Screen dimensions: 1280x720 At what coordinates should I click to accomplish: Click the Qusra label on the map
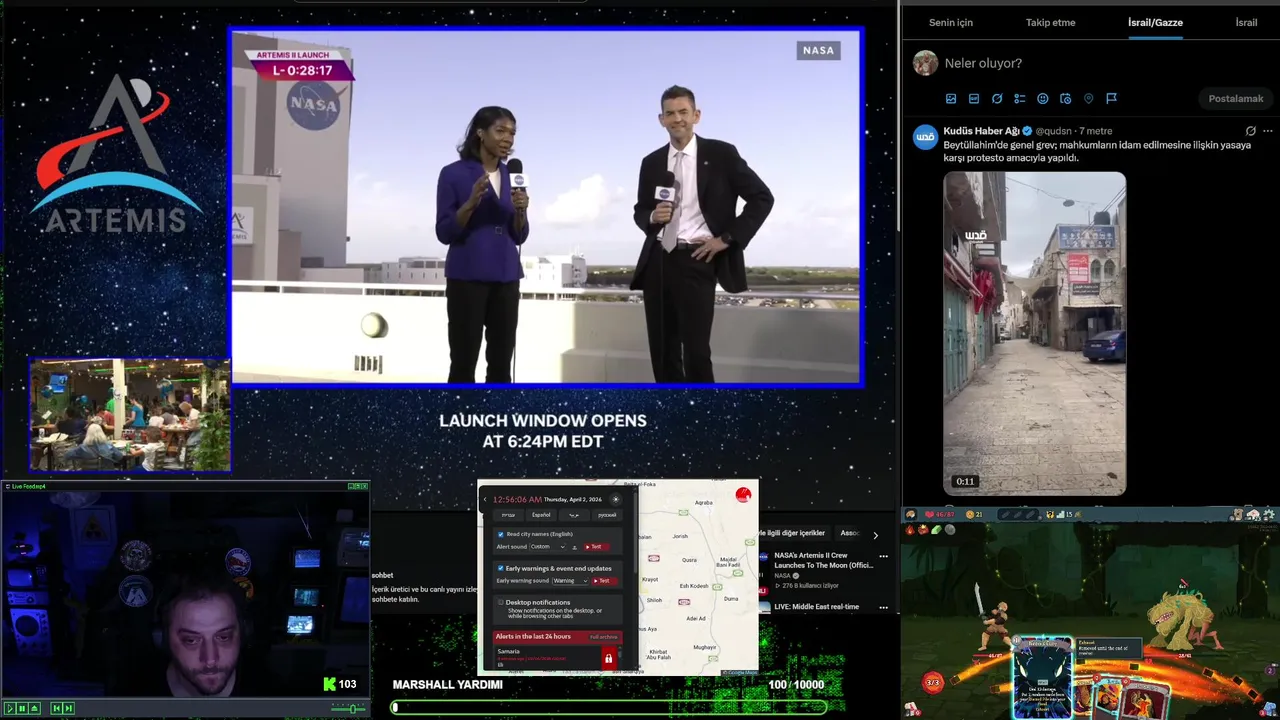click(689, 560)
